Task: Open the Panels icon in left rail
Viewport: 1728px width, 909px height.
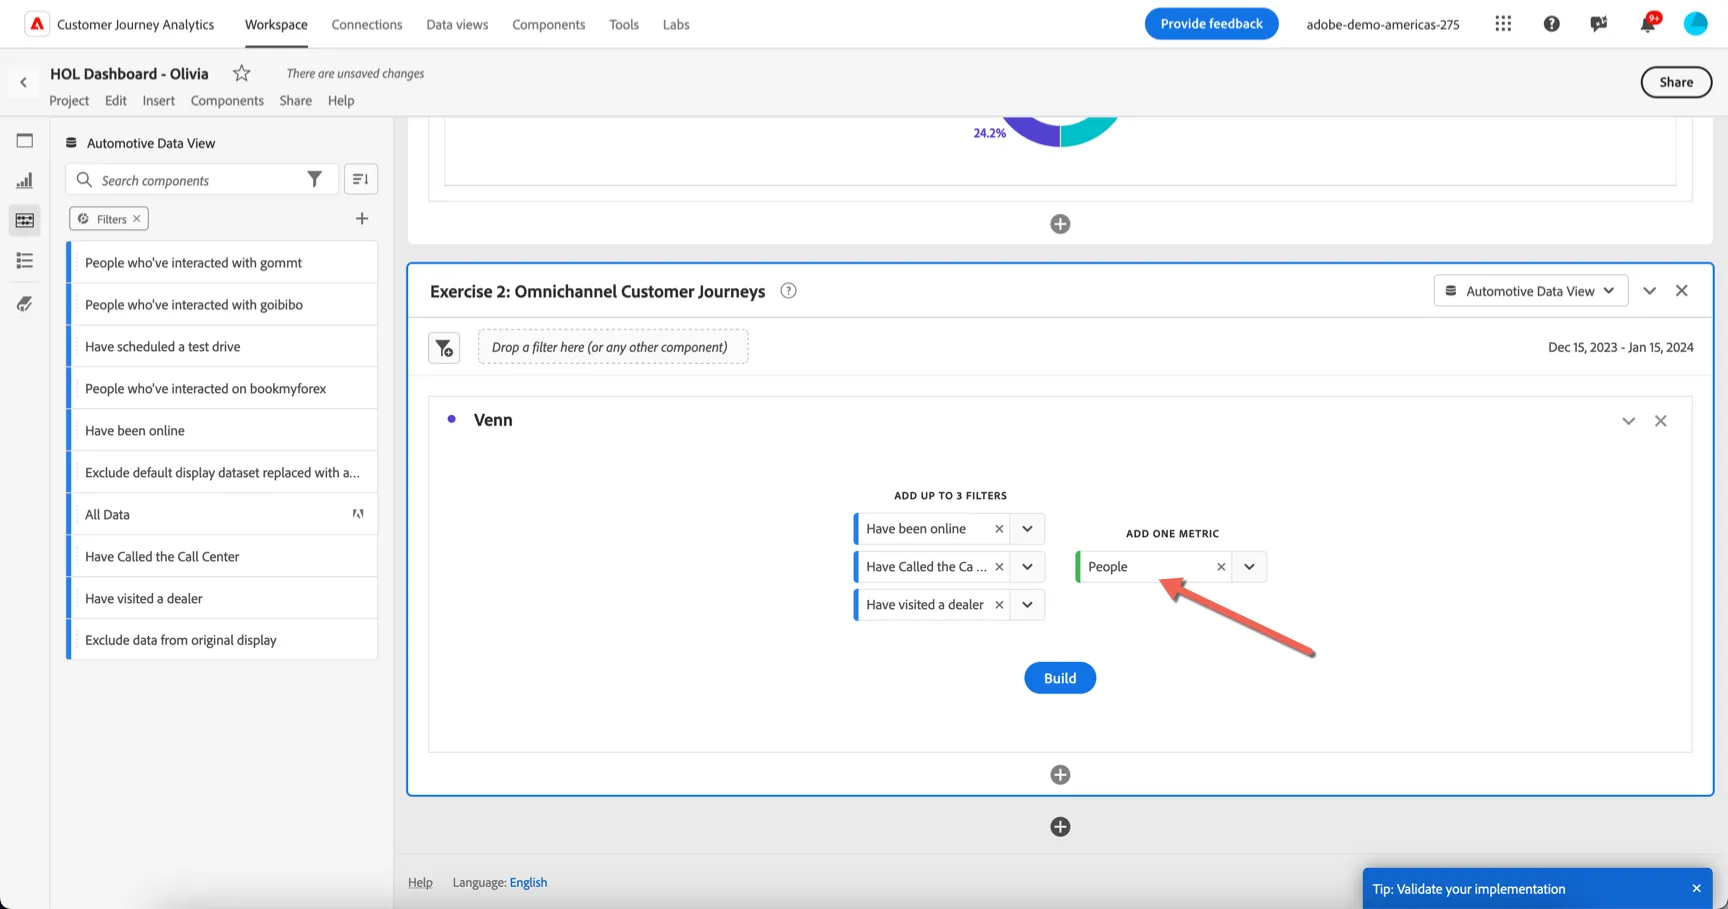Action: (x=25, y=141)
